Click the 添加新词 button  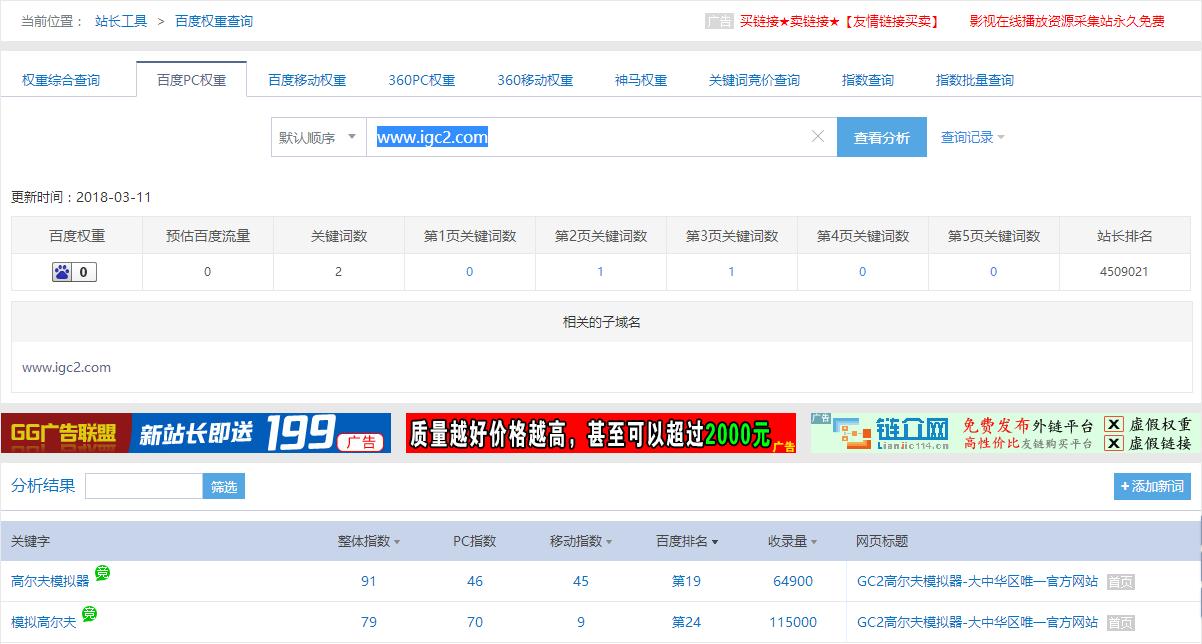click(x=1152, y=487)
